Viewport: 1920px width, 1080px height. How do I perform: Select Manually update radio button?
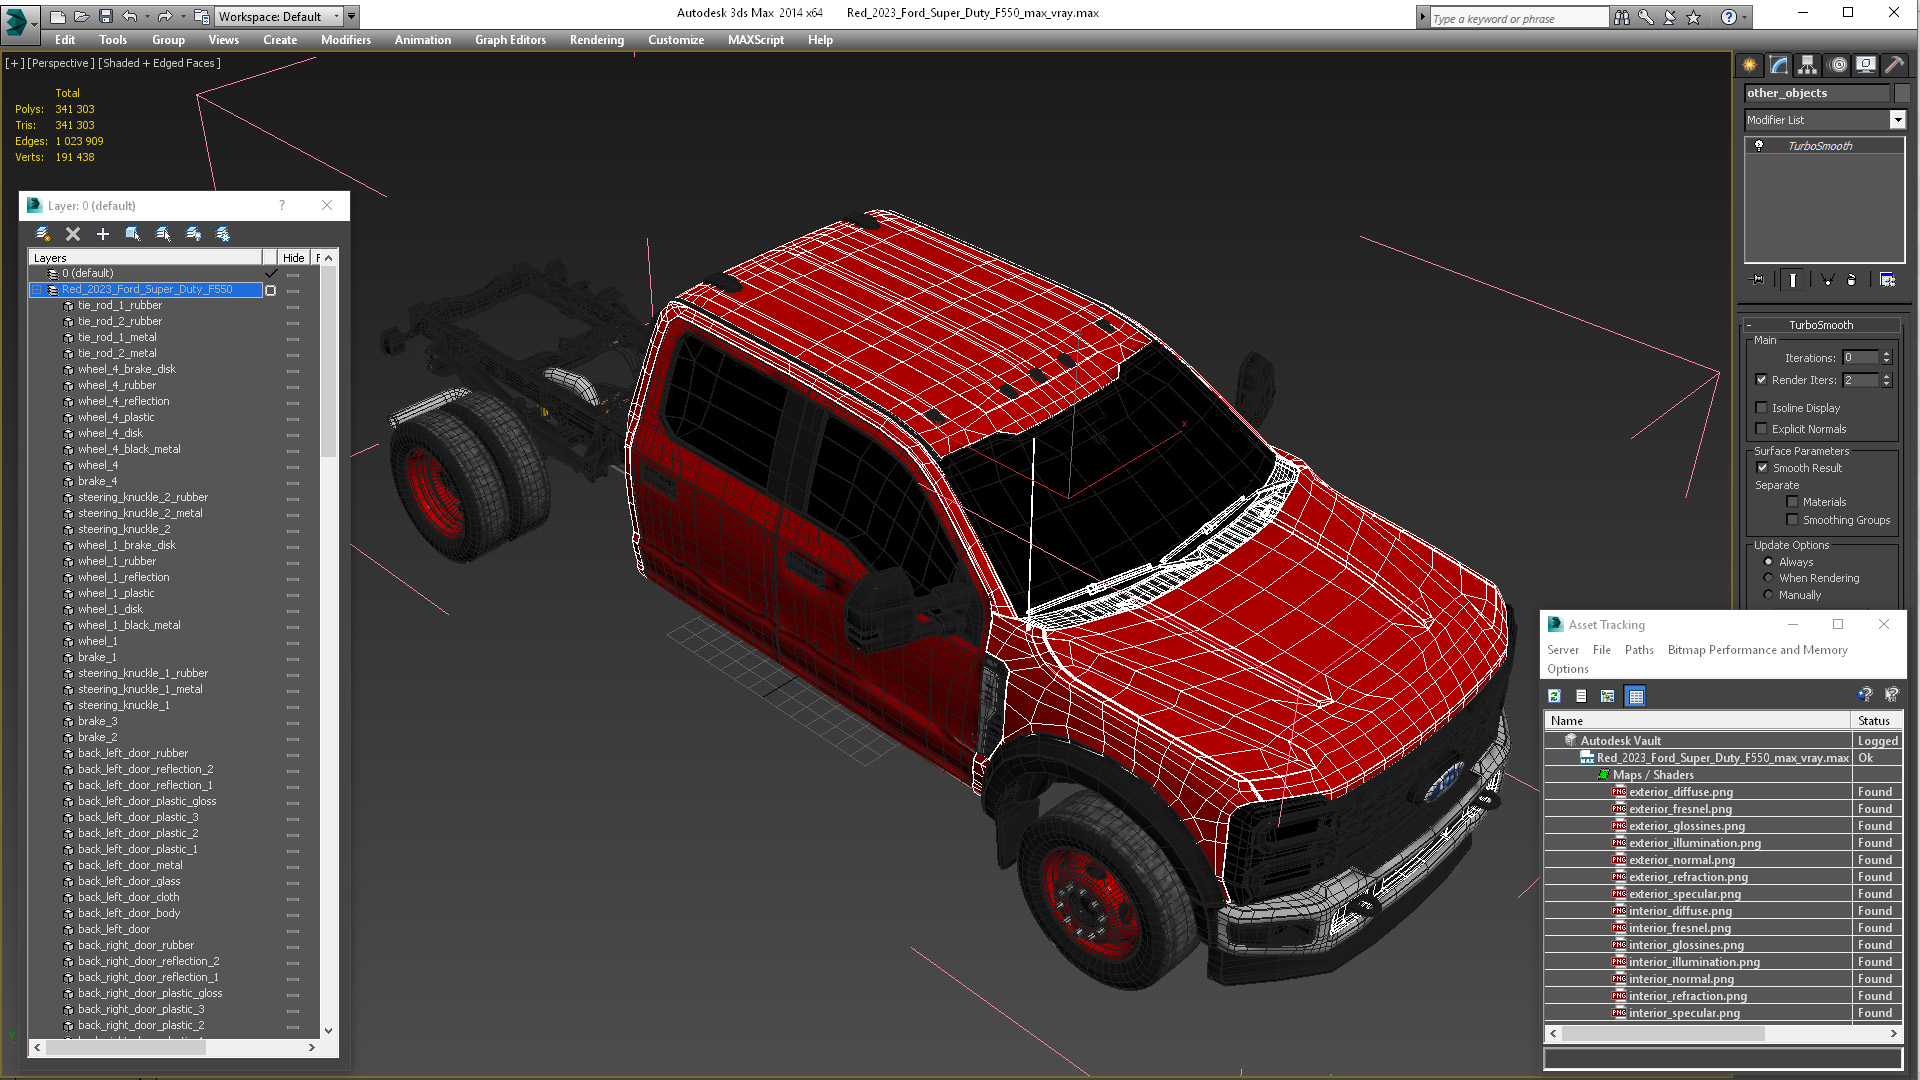(x=1769, y=595)
